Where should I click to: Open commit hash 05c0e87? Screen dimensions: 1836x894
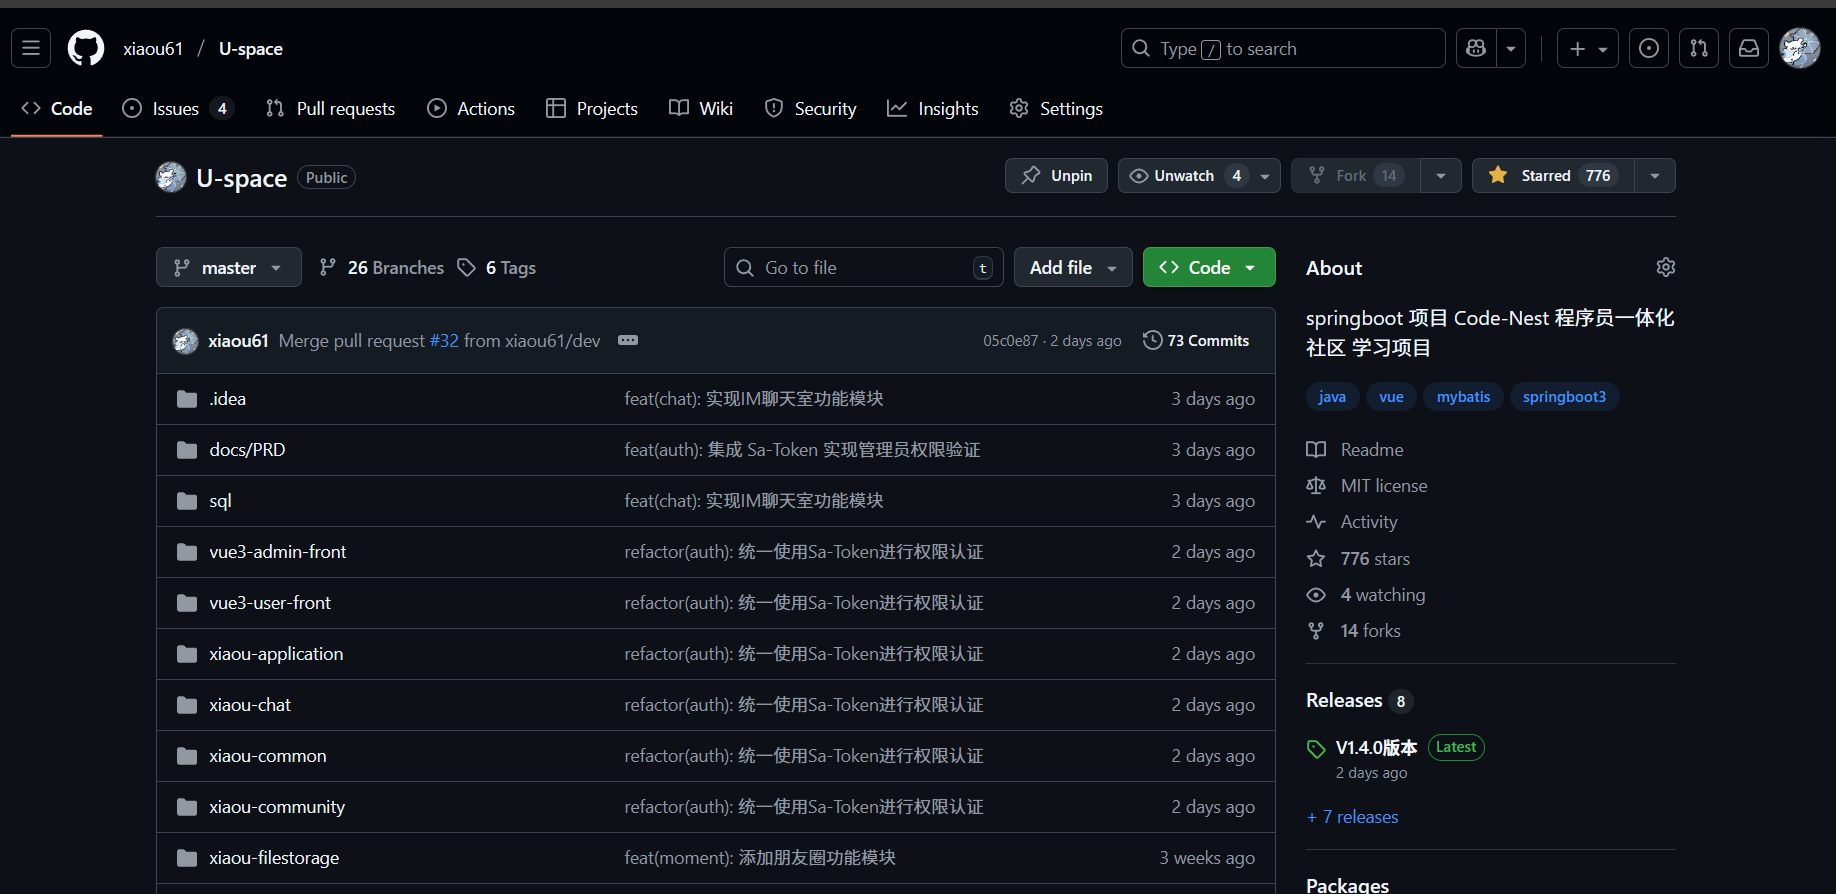click(x=1010, y=341)
